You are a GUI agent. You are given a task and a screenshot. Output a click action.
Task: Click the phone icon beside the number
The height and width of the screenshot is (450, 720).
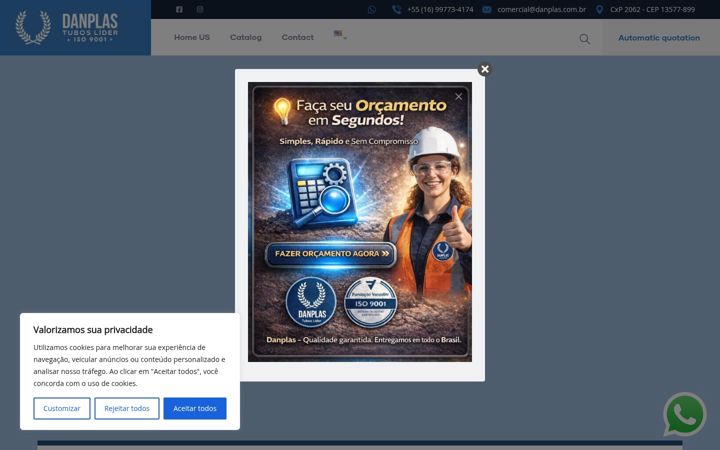click(396, 10)
